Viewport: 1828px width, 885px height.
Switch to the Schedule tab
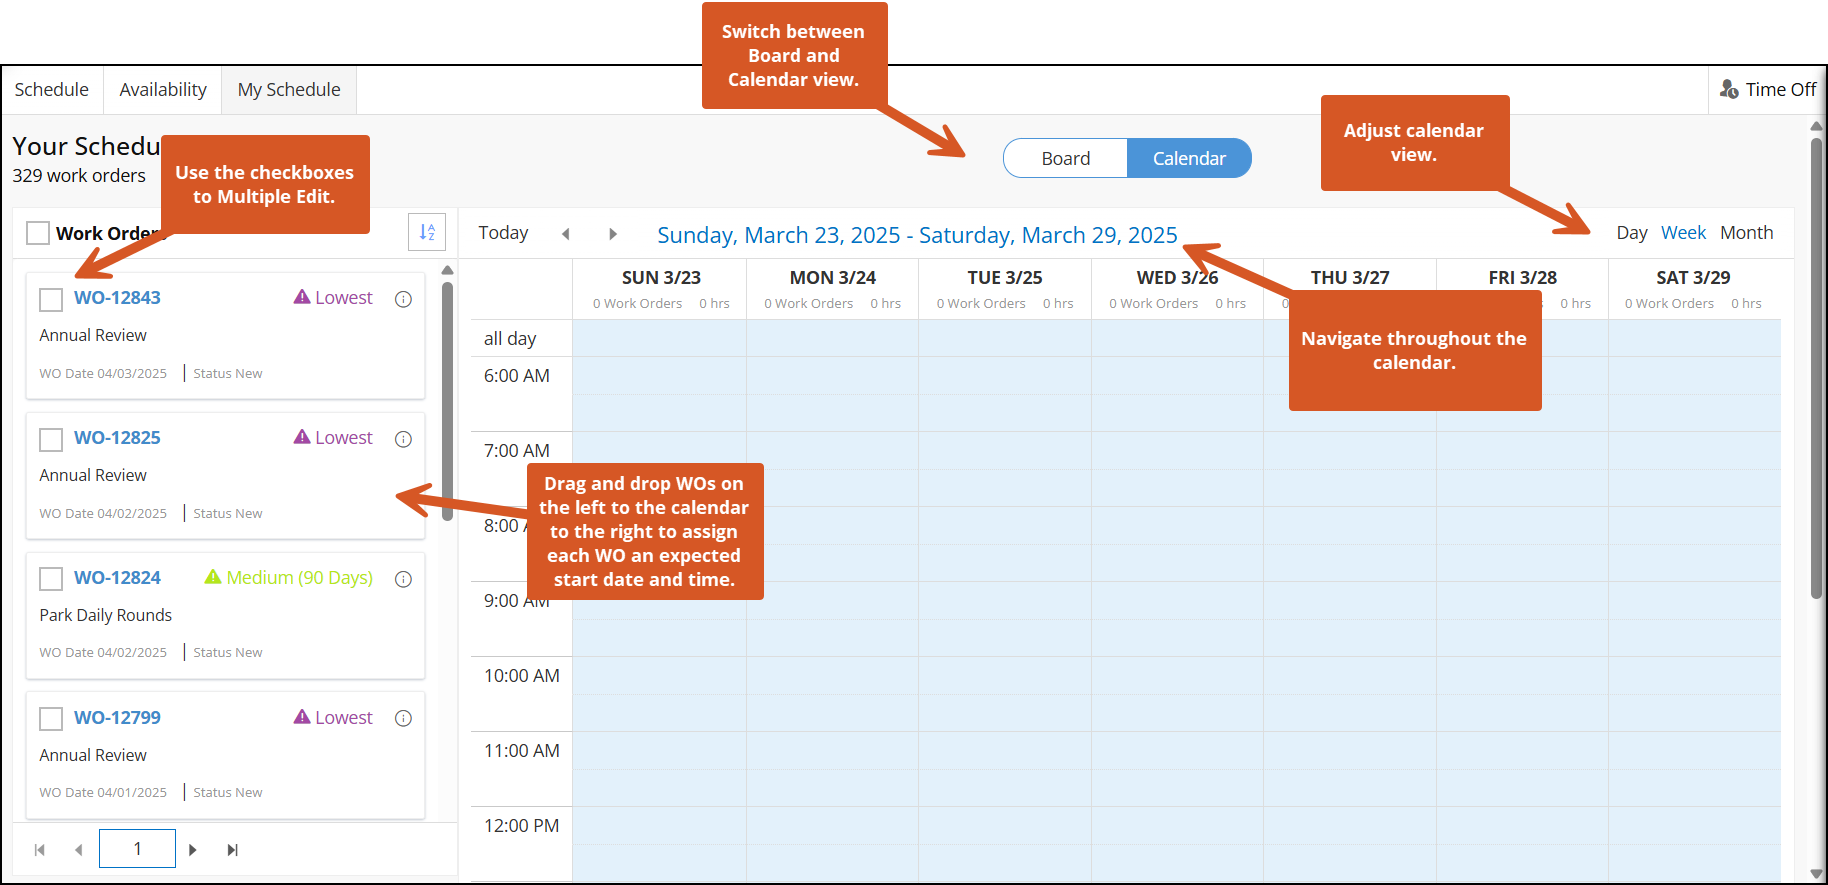(x=52, y=90)
